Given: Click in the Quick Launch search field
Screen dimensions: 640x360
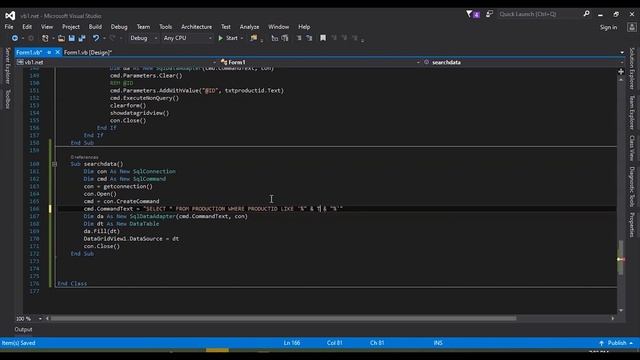Looking at the screenshot, I should 539,14.
